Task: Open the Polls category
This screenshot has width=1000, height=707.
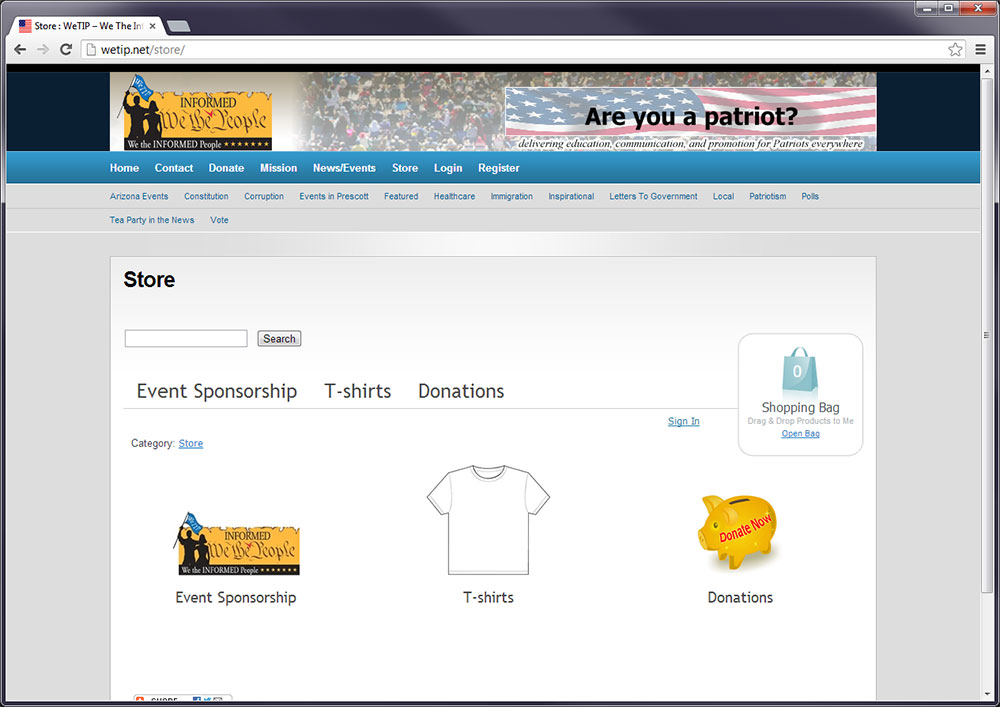Action: tap(810, 196)
